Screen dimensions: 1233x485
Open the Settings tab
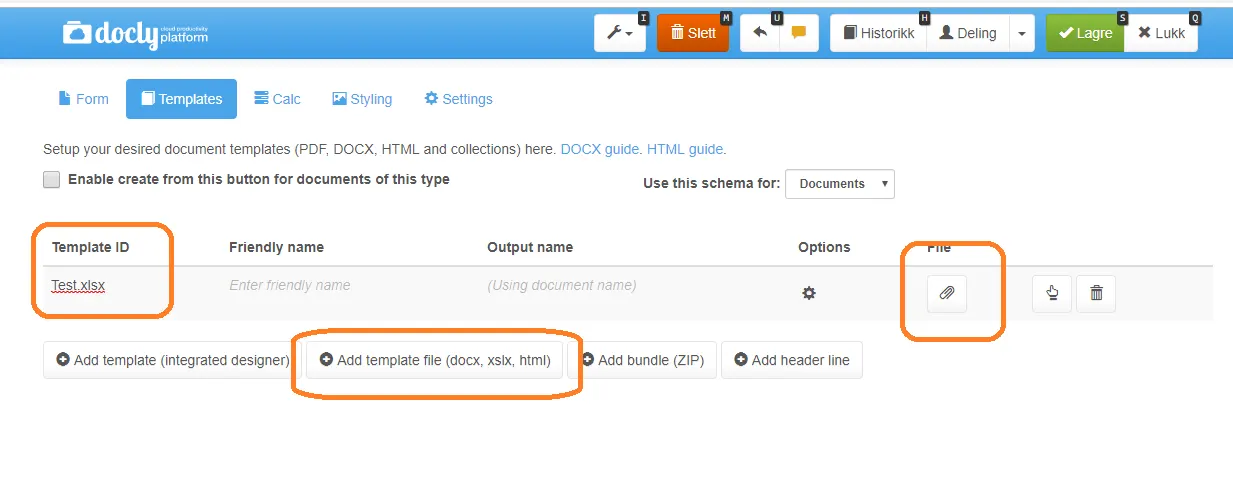tap(459, 99)
